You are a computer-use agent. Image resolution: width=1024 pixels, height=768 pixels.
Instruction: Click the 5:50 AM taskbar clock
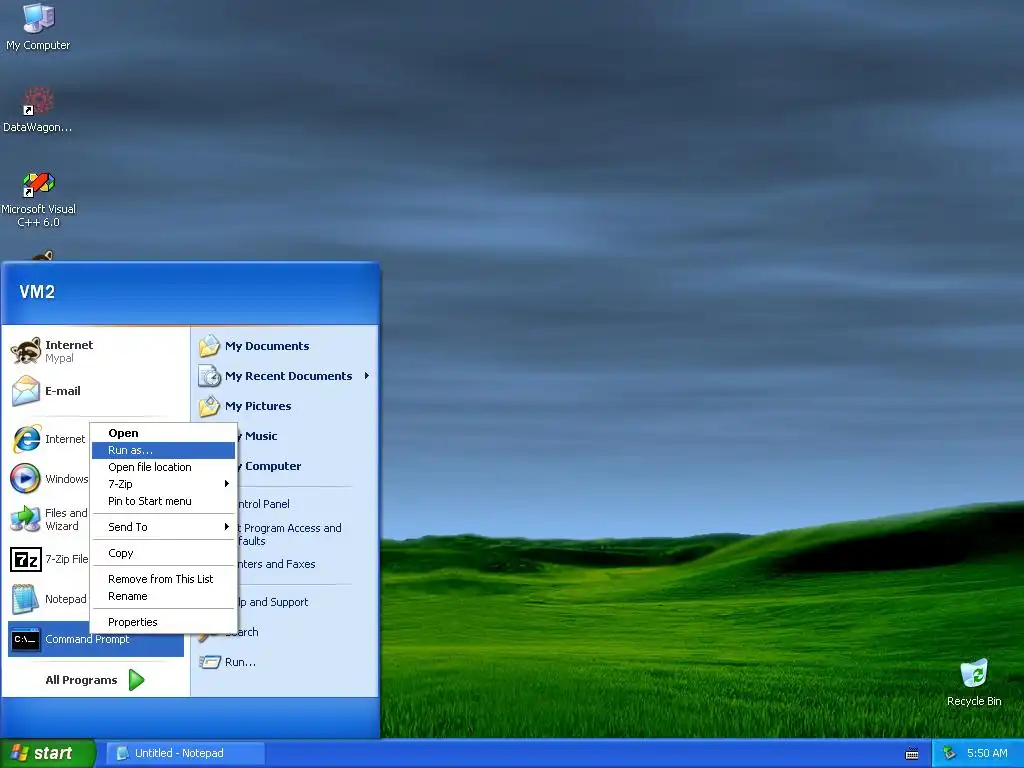coord(987,754)
